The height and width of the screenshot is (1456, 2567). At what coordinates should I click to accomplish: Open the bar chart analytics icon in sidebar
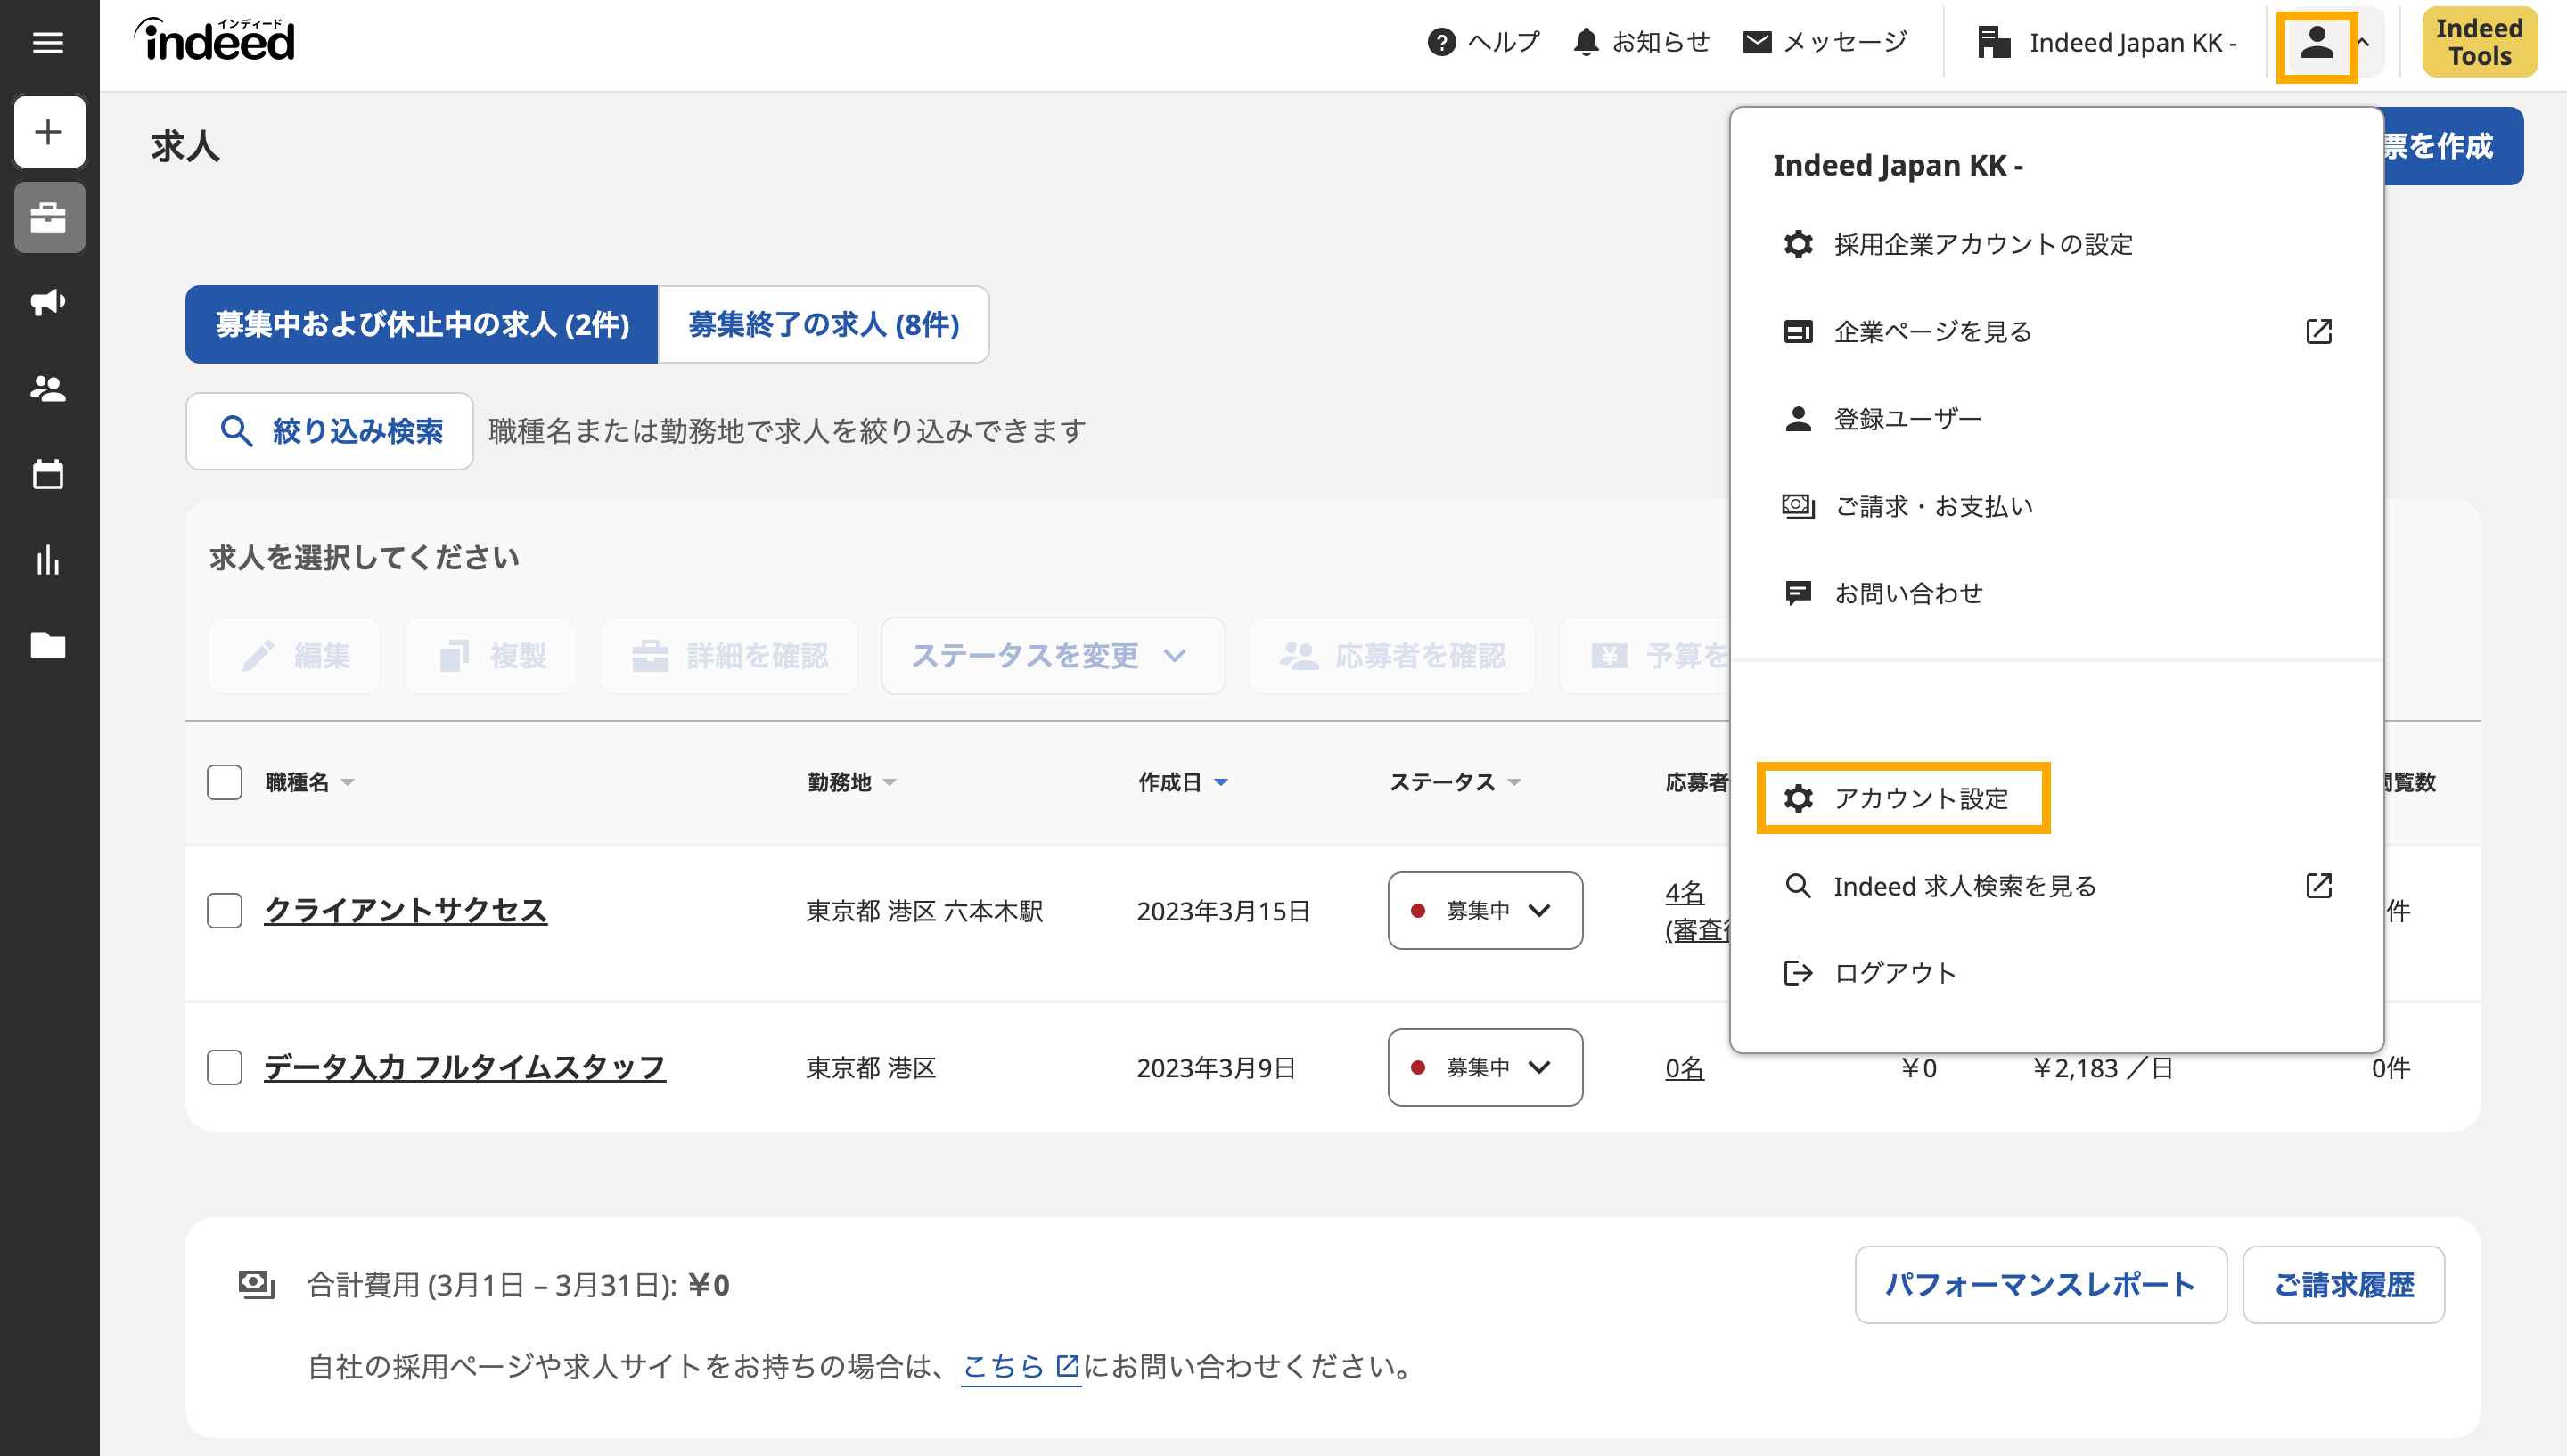point(49,560)
